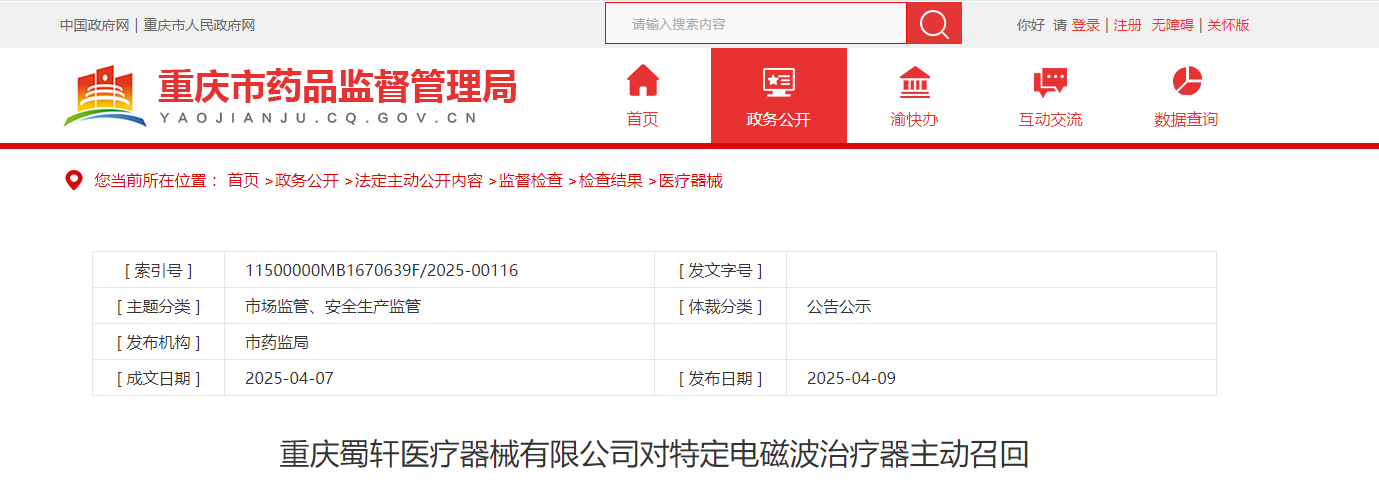Open 监督检查 in breadcrumb
Image resolution: width=1379 pixels, height=484 pixels.
coord(531,181)
